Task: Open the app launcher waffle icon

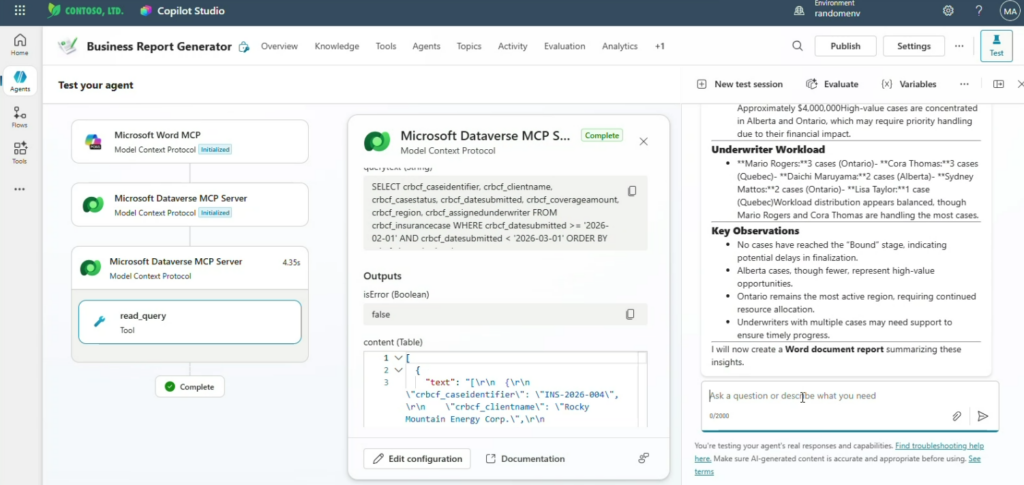Action: [x=19, y=11]
